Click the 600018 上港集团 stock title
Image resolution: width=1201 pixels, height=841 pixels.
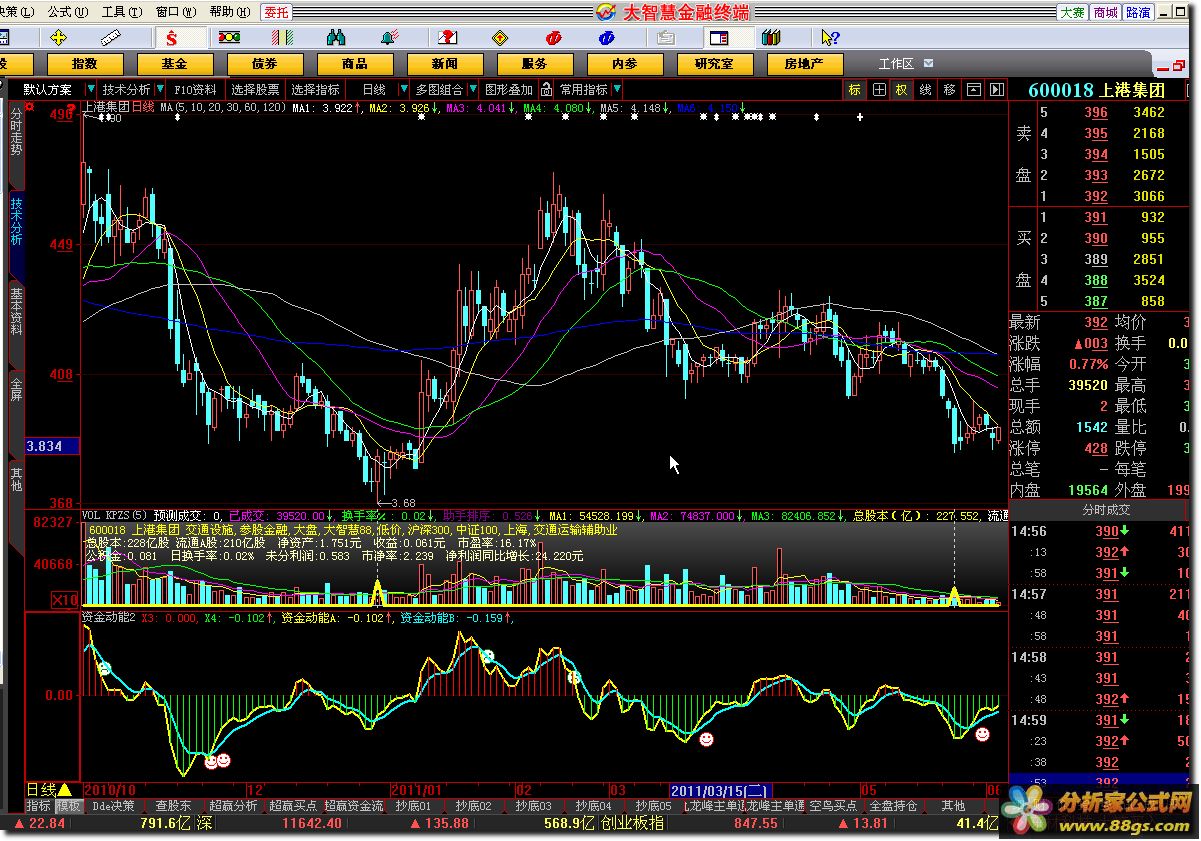tap(1097, 89)
